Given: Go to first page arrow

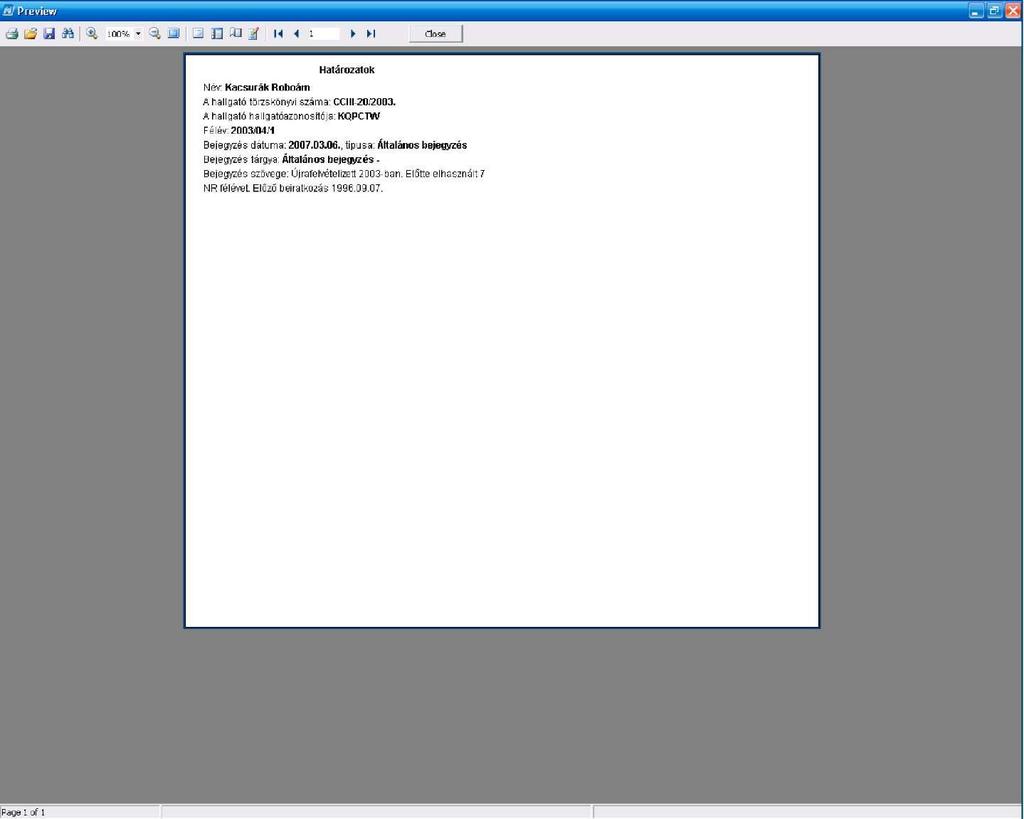Looking at the screenshot, I should (x=278, y=34).
